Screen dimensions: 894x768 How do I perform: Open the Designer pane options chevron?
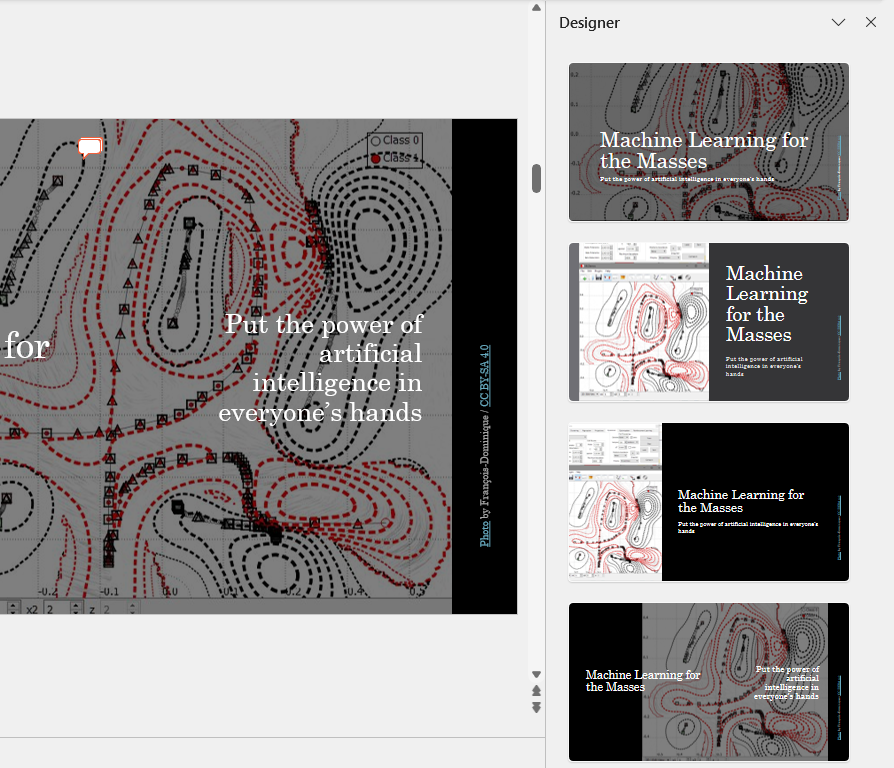[x=838, y=22]
